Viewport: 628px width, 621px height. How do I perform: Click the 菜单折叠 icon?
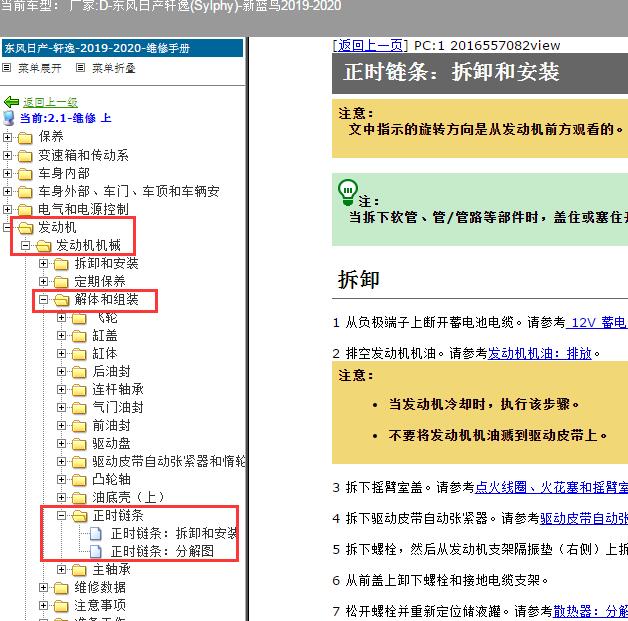pyautogui.click(x=81, y=68)
